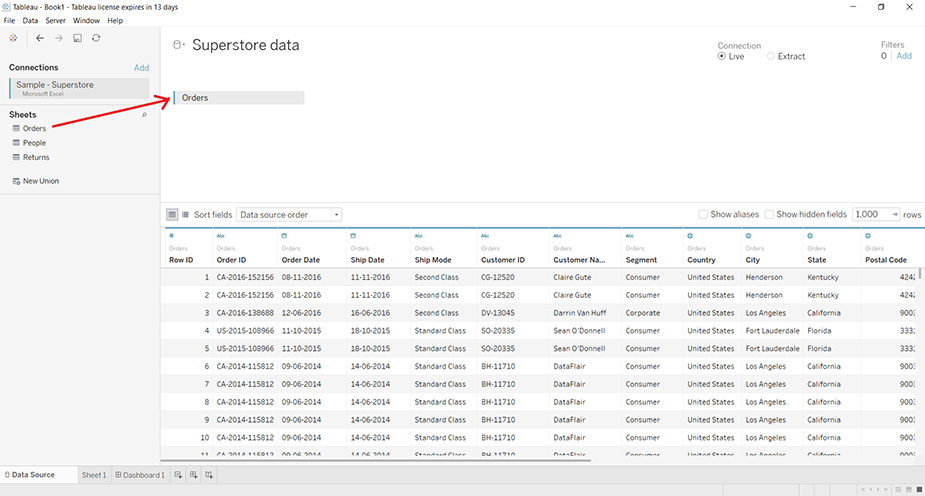Viewport: 925px width, 496px height.
Task: Click the rows count arrow button
Action: (895, 215)
